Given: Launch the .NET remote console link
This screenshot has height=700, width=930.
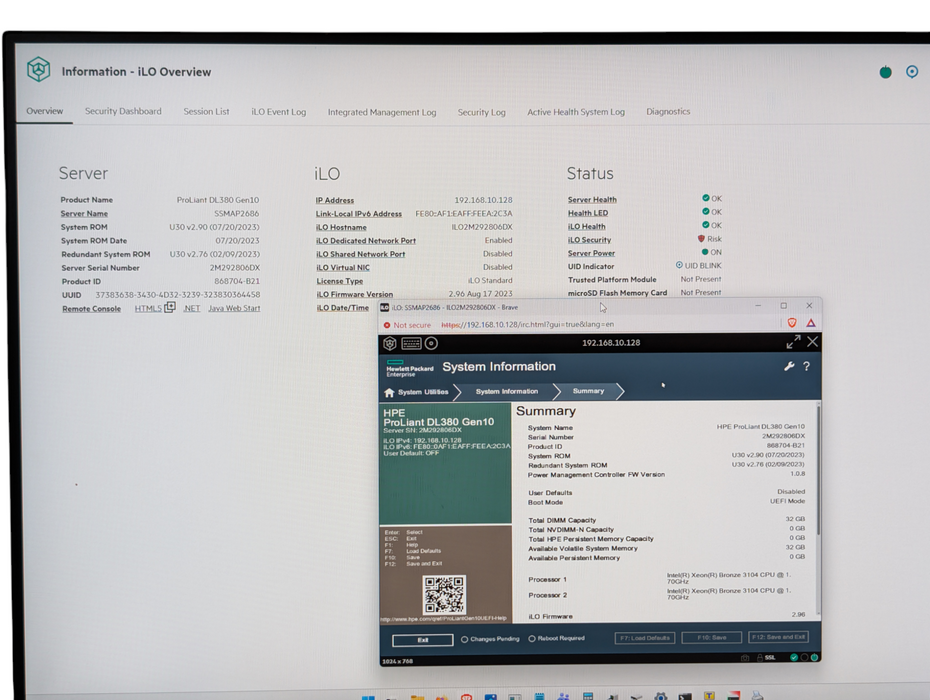Looking at the screenshot, I should [x=192, y=308].
